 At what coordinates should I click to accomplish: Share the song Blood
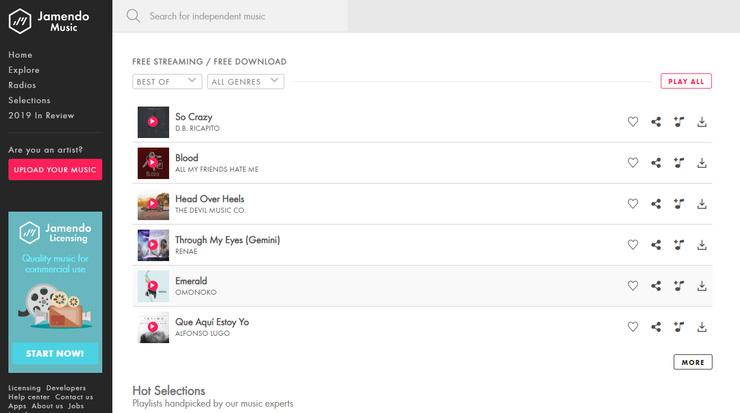coord(656,163)
